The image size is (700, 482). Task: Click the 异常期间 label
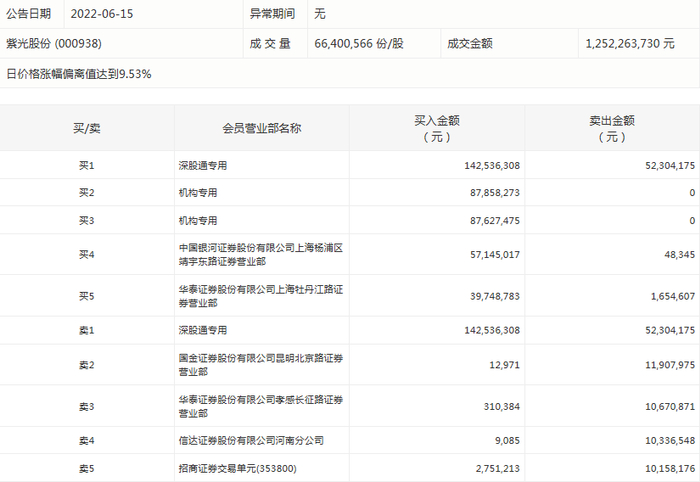coord(272,14)
